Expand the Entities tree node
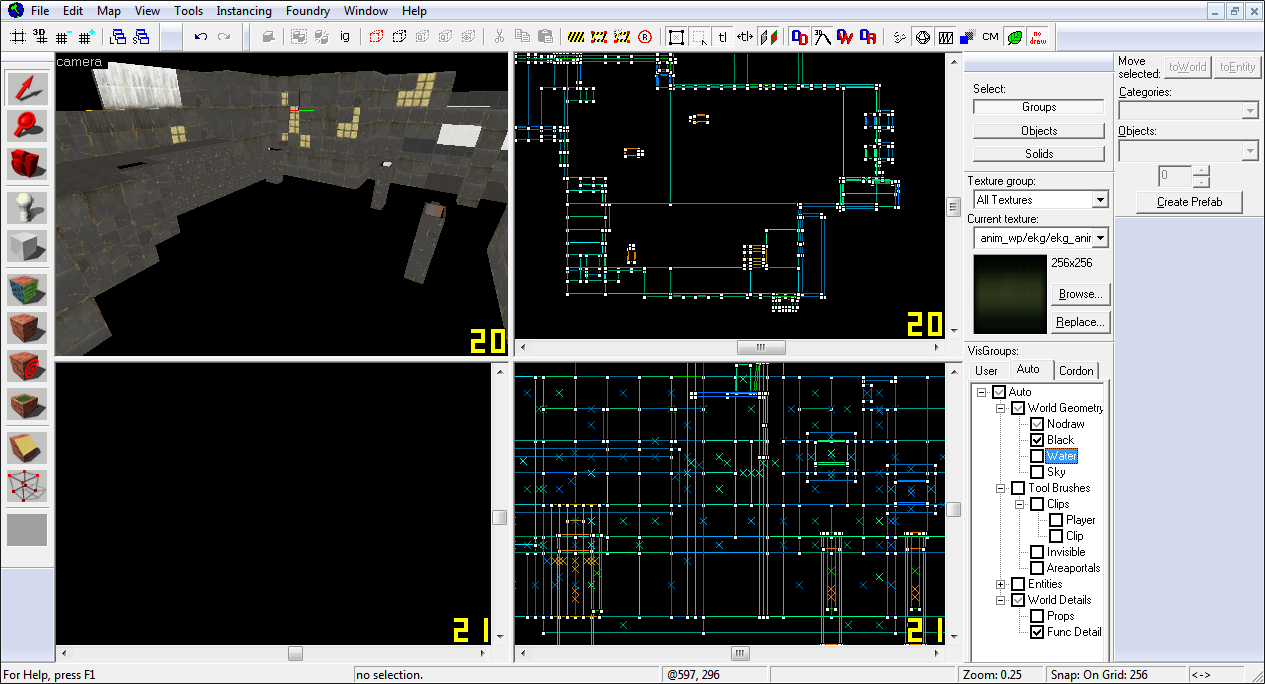Screen dimensions: 1265x684 1001,584
